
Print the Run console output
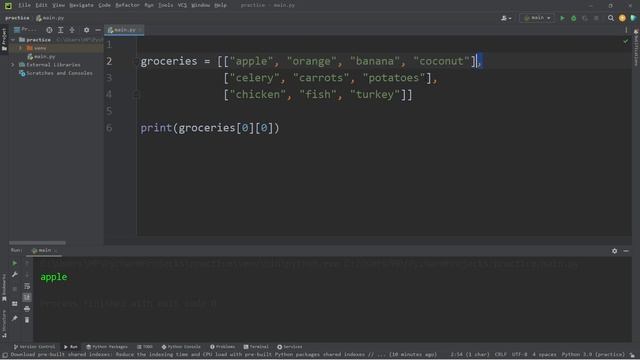pyautogui.click(x=27, y=309)
